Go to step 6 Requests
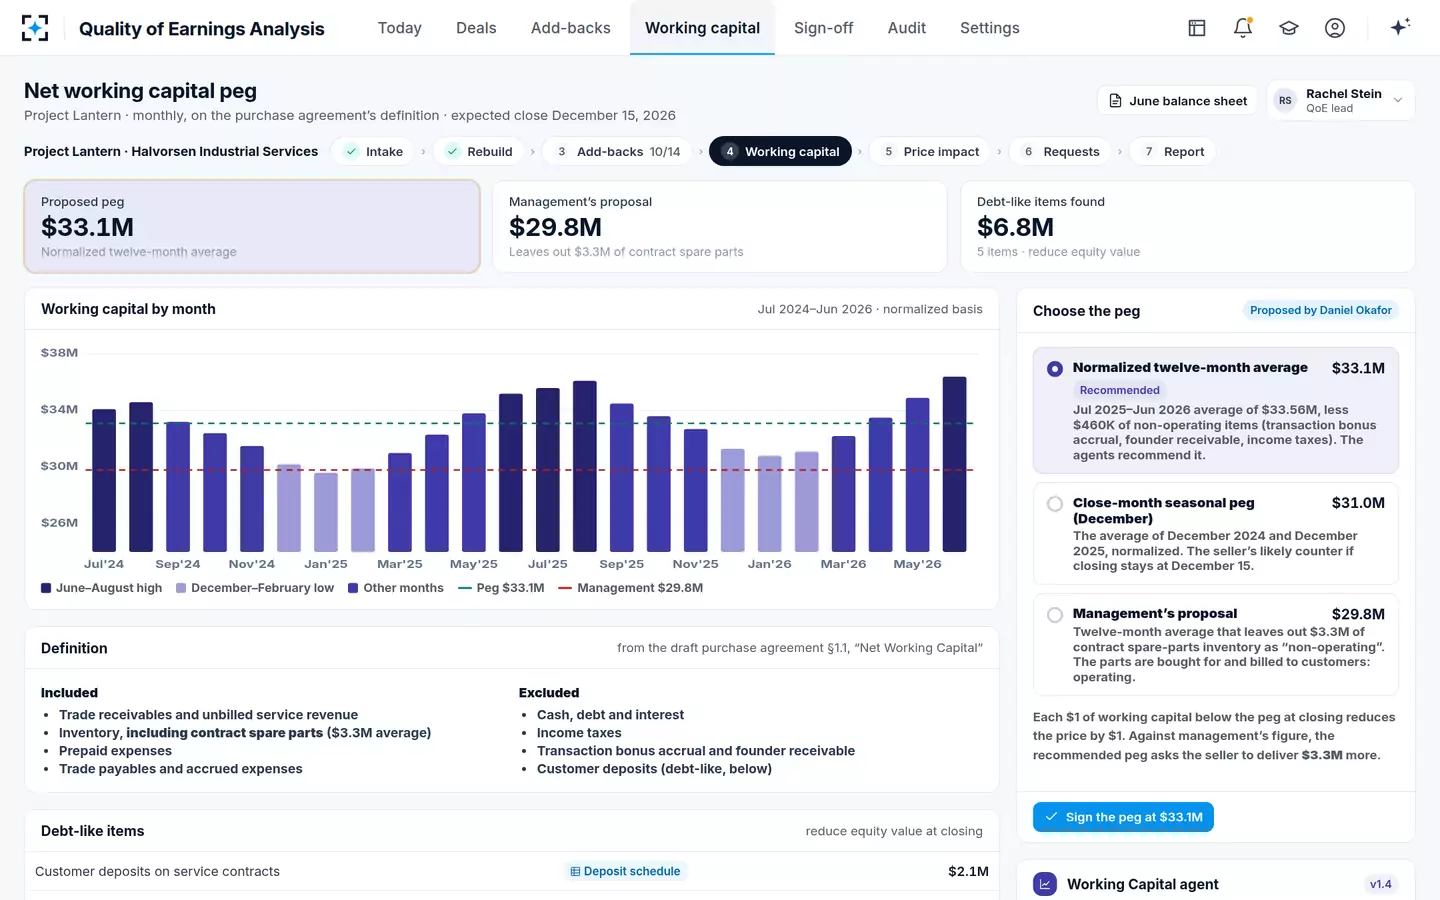Viewport: 1440px width, 900px height. tap(1060, 152)
